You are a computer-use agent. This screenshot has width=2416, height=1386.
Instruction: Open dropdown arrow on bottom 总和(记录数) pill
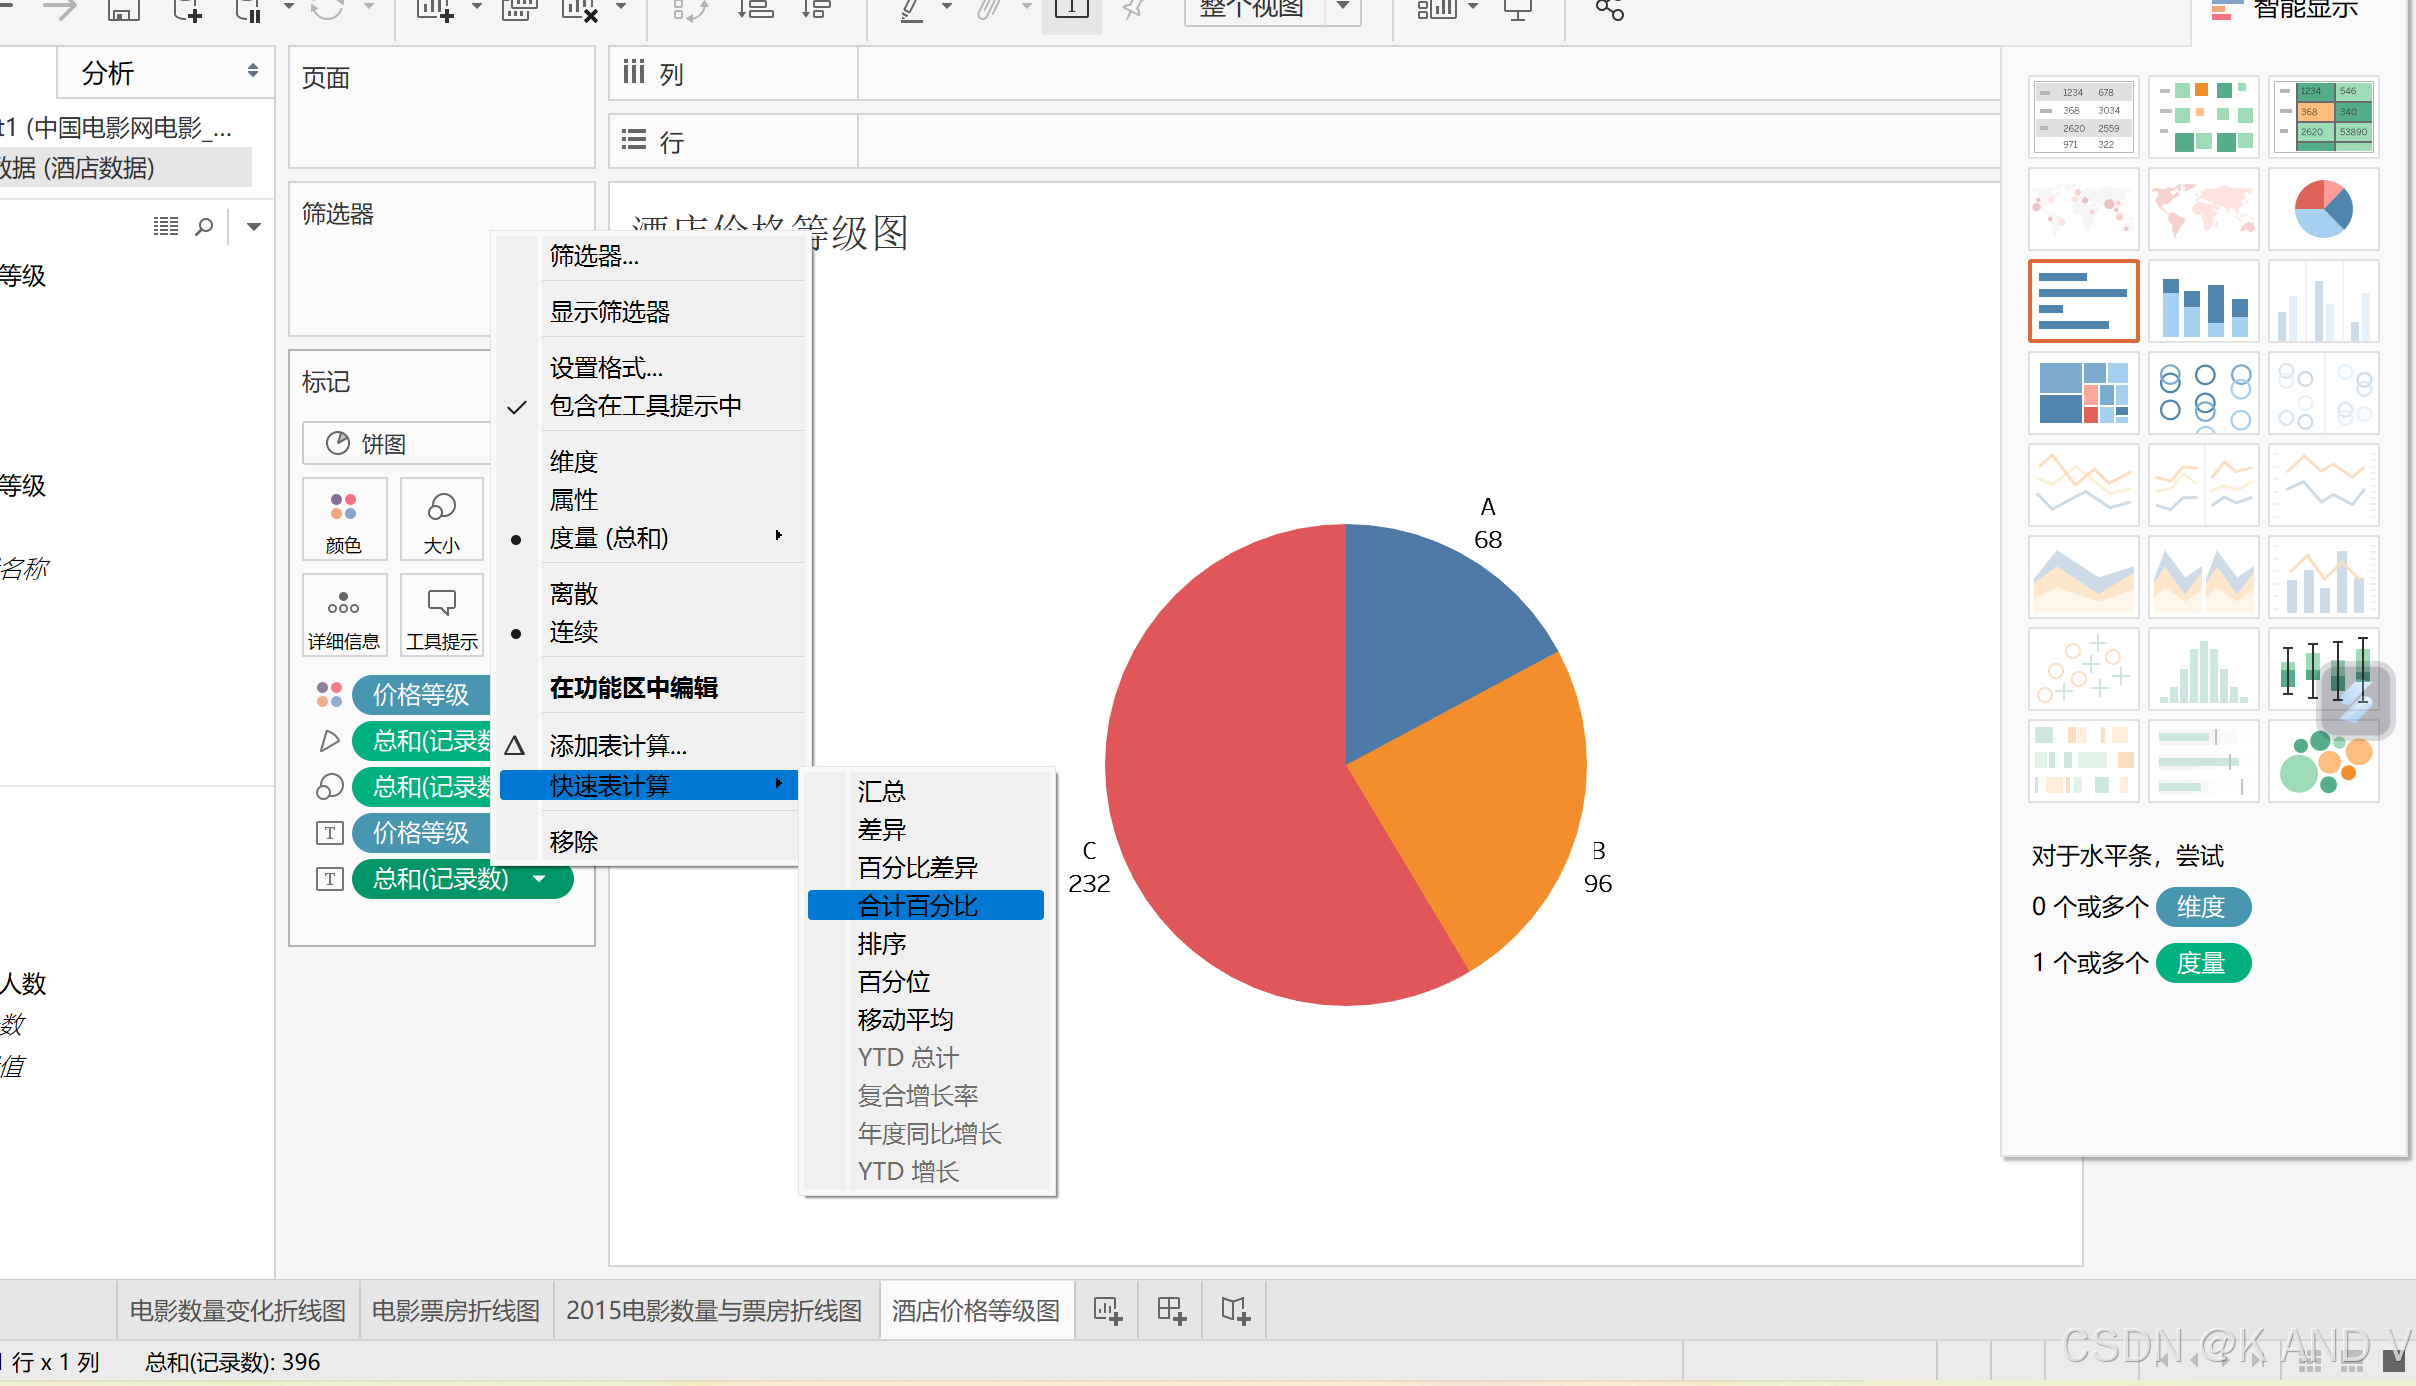[x=540, y=879]
